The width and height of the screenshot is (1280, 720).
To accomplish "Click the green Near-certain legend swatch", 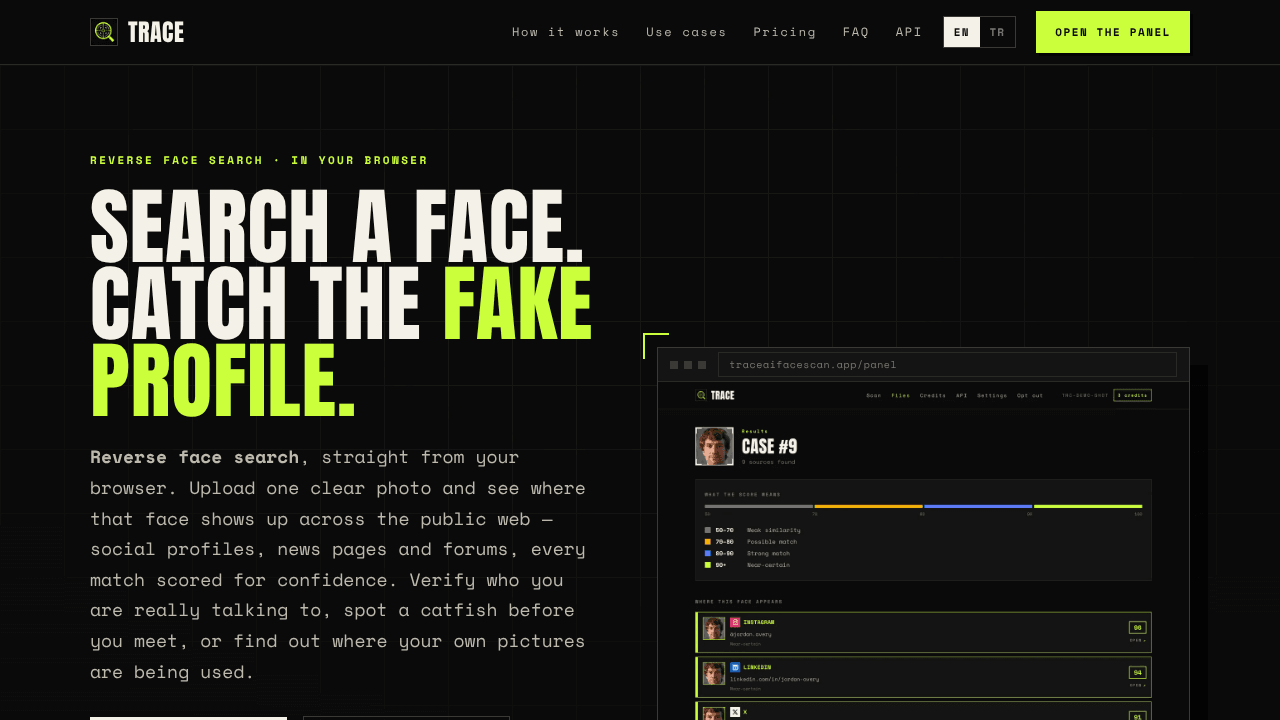I will coord(707,565).
